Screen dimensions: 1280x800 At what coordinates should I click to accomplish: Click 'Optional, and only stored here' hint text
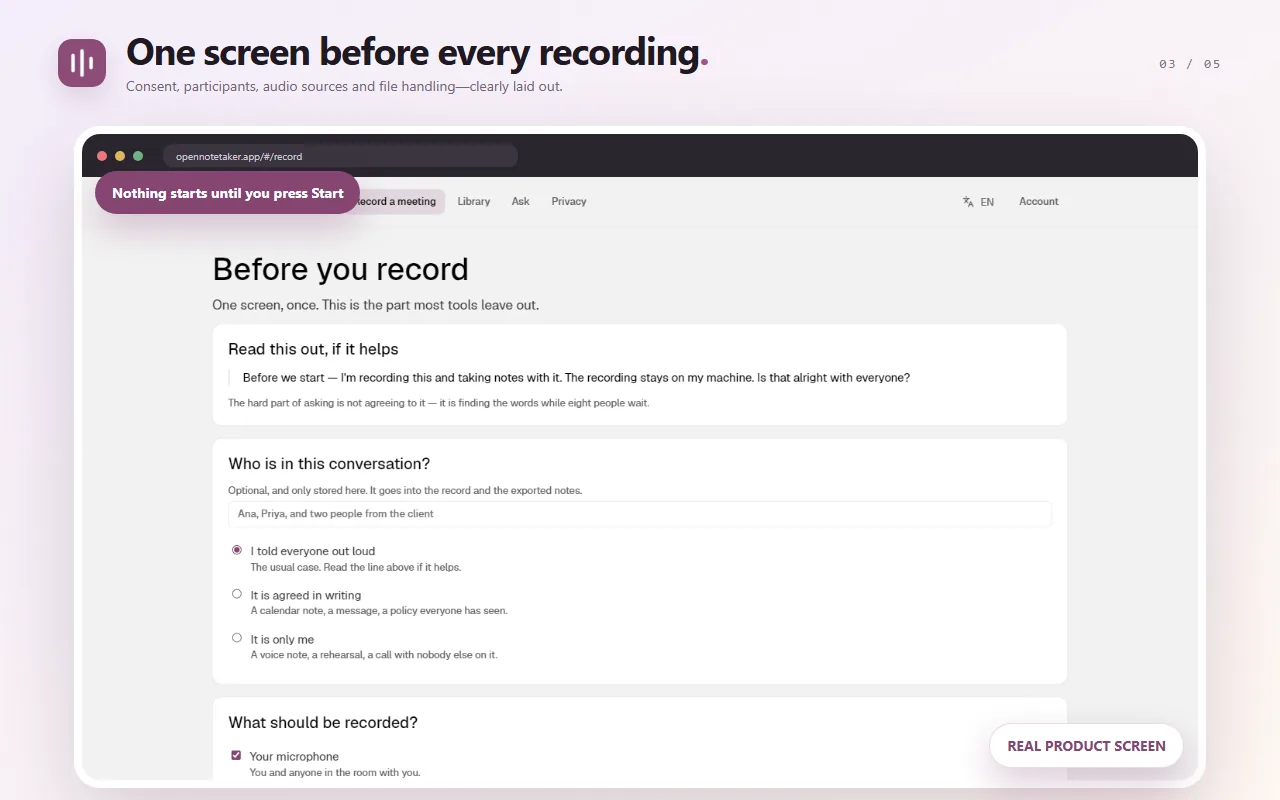tap(405, 491)
